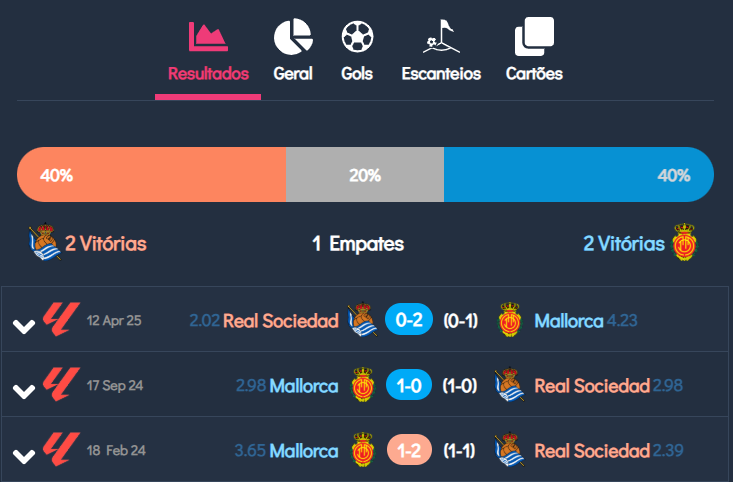Expand the 17 Sep 24 match row
Viewport: 733px width, 482px height.
[23, 391]
